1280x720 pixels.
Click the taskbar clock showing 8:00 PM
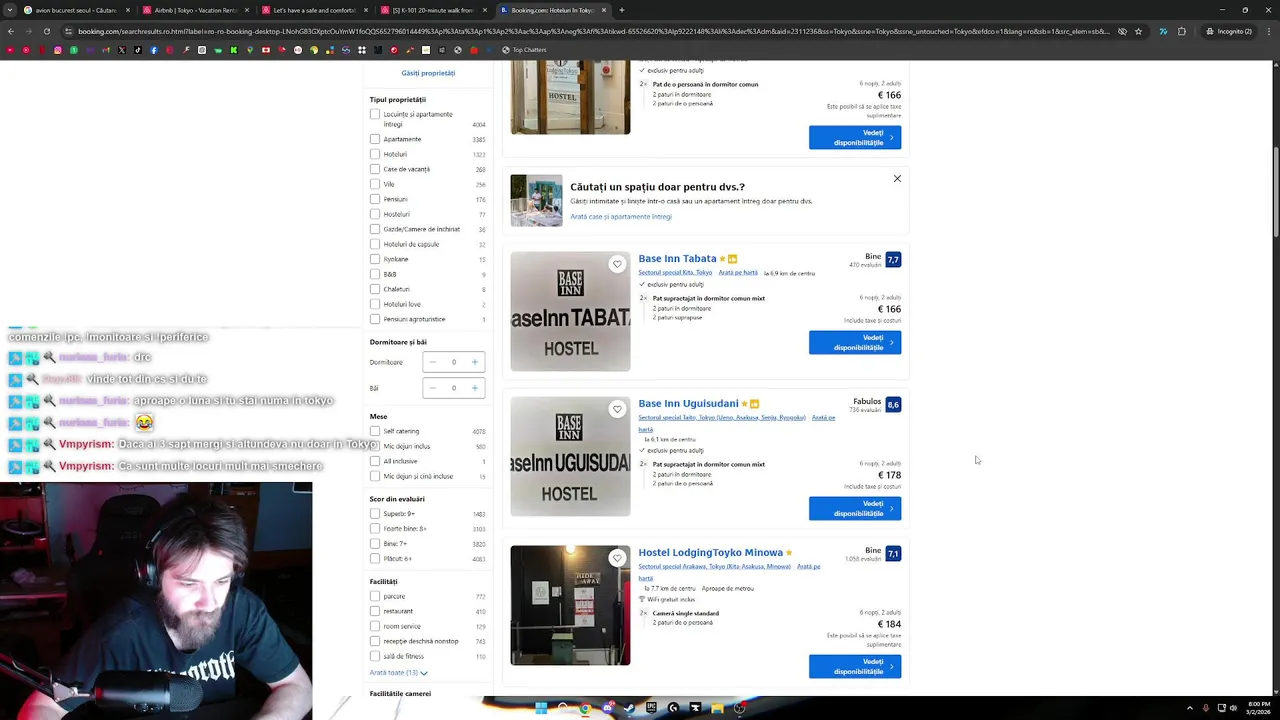[x=1259, y=708]
